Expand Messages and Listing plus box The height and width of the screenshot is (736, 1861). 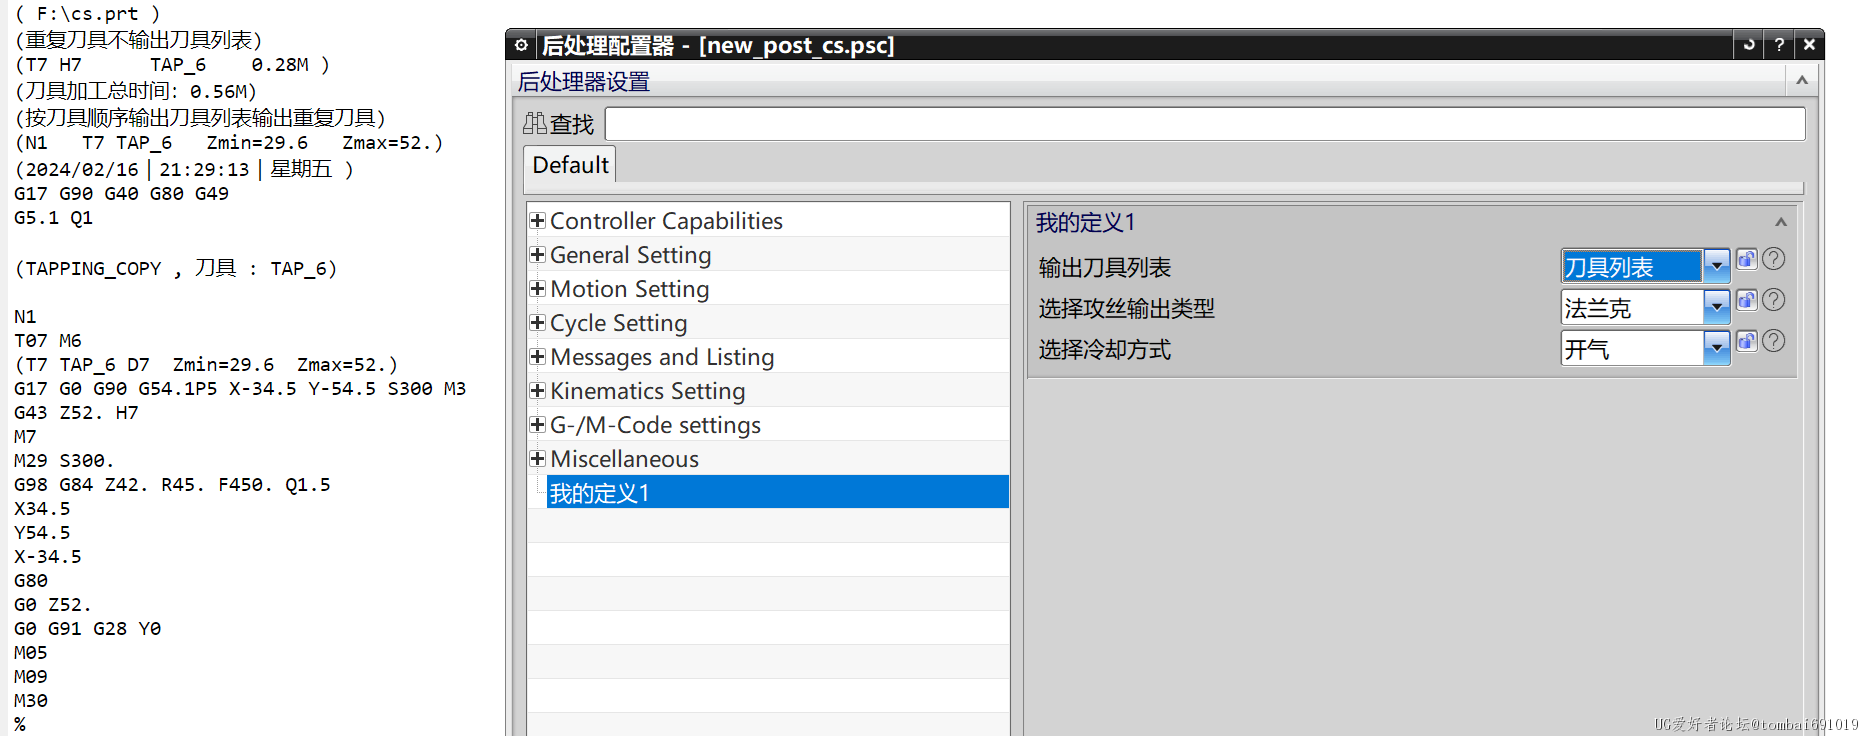(x=537, y=356)
